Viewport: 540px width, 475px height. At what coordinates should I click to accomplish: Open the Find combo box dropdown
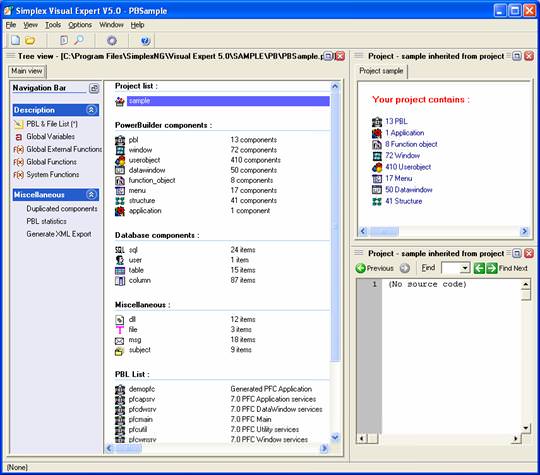pos(465,268)
